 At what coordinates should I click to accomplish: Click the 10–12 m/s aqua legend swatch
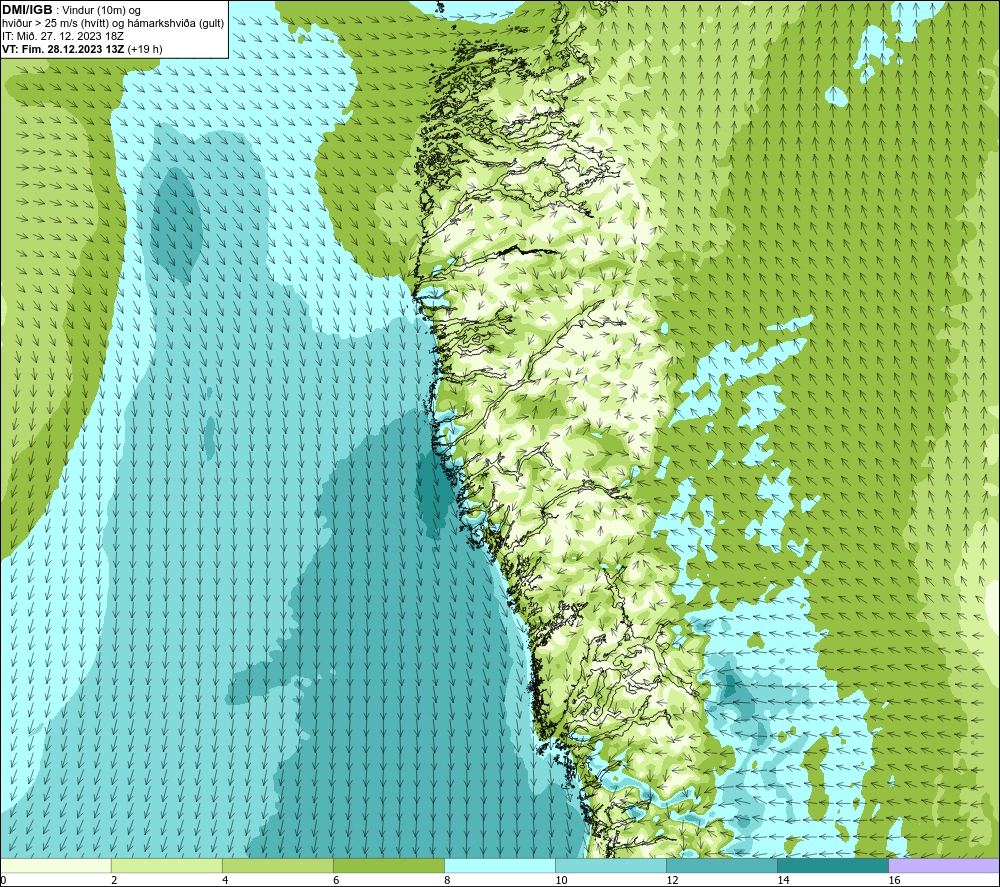pos(611,865)
